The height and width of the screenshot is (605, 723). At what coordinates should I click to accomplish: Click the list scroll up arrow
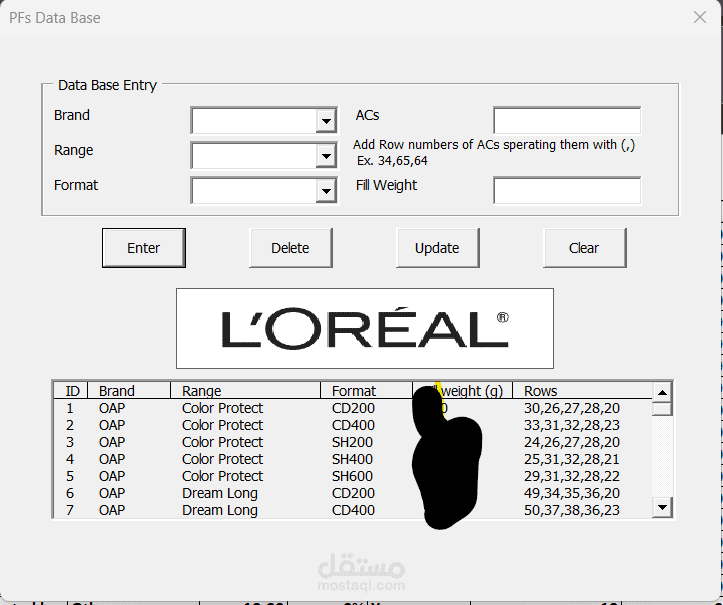point(662,392)
